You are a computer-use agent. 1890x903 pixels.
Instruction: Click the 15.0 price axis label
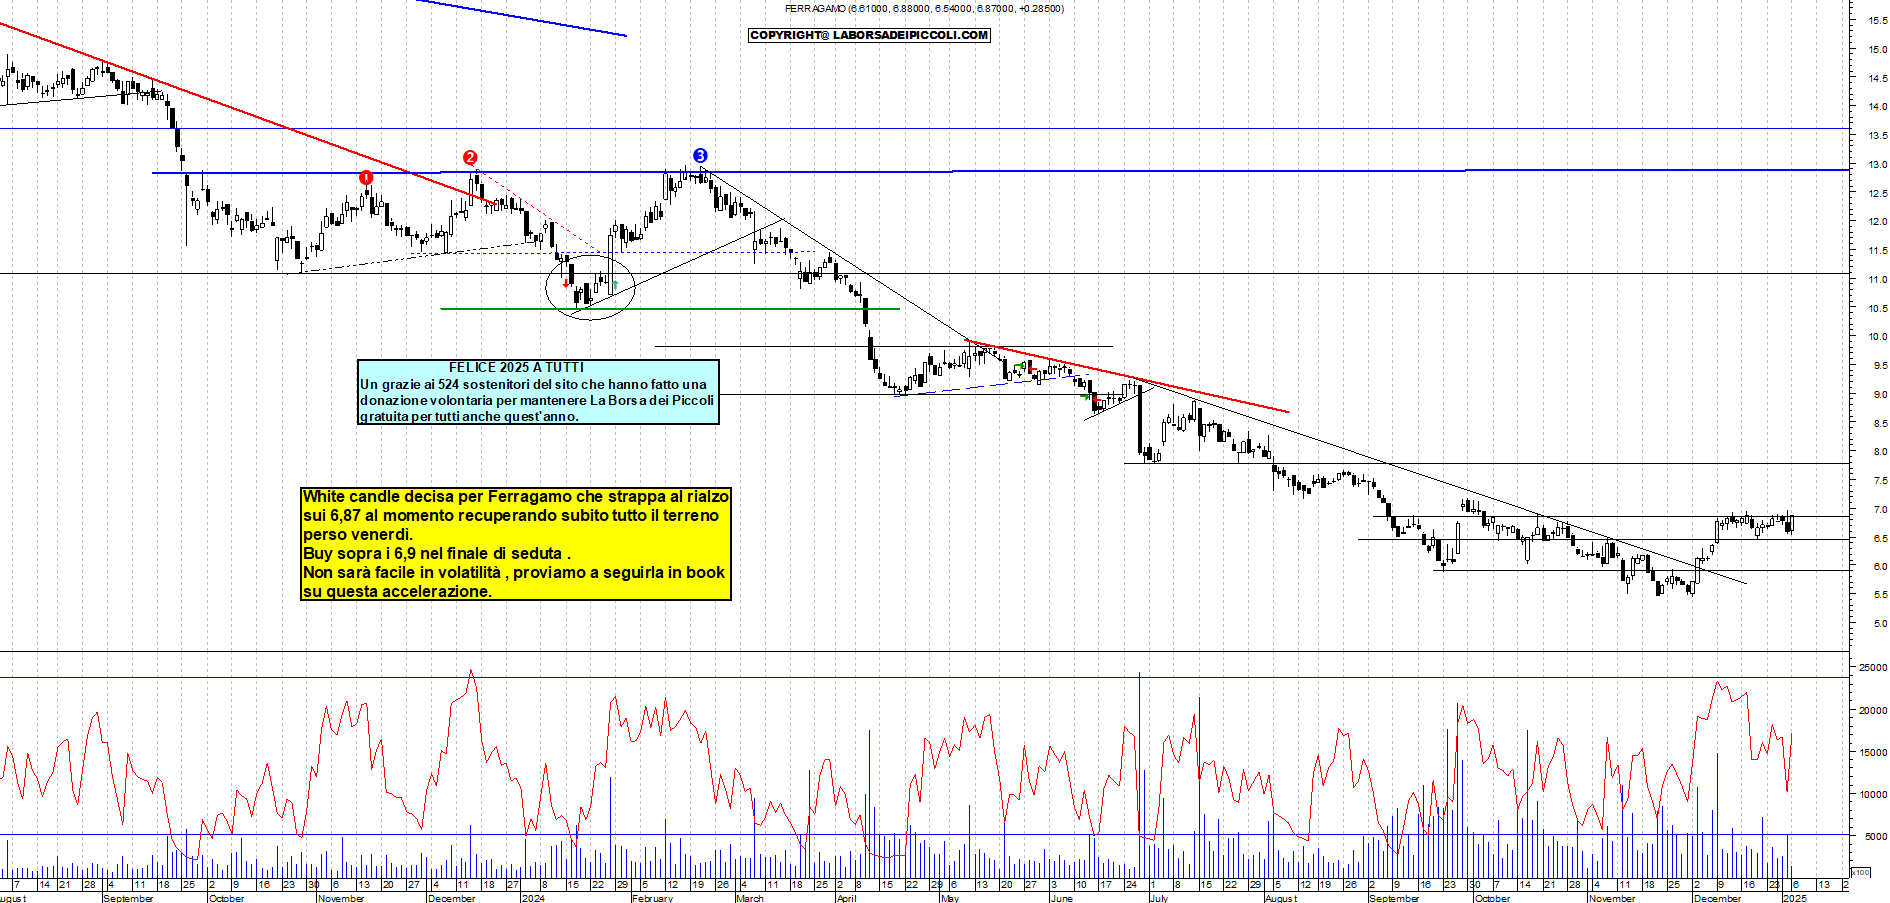pyautogui.click(x=1877, y=49)
